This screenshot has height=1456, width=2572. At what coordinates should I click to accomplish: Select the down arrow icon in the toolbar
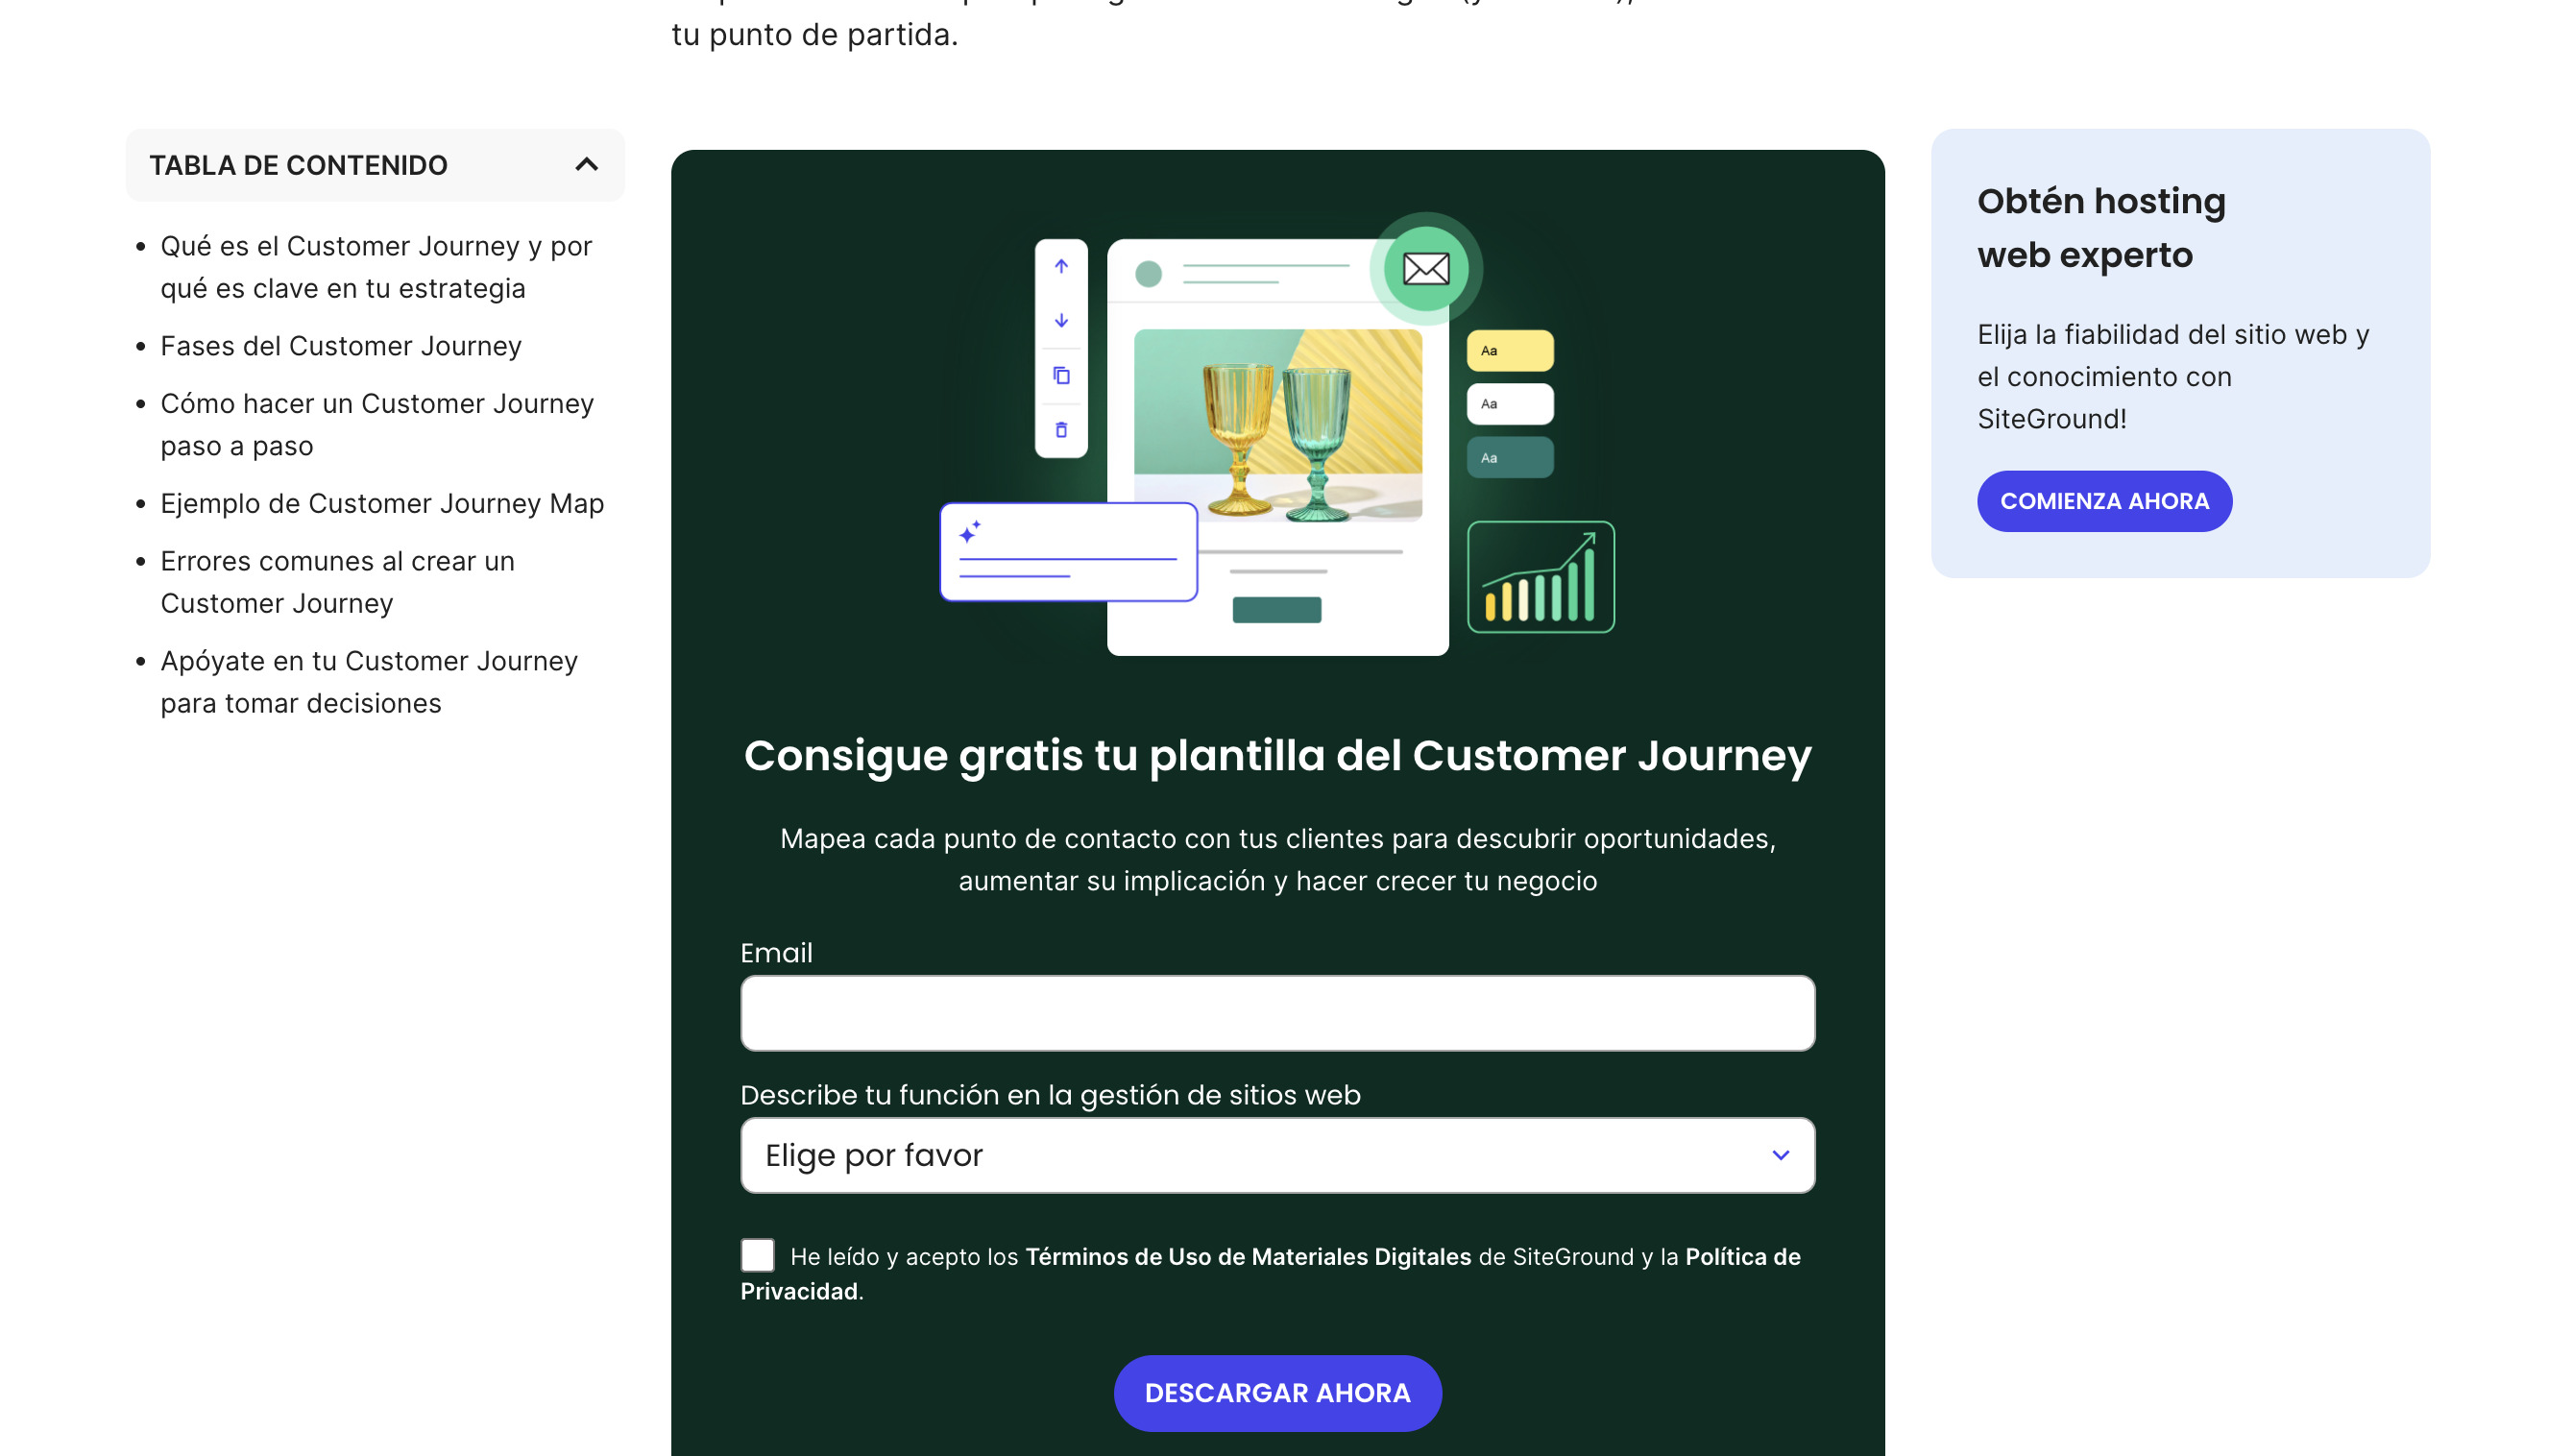[1060, 321]
